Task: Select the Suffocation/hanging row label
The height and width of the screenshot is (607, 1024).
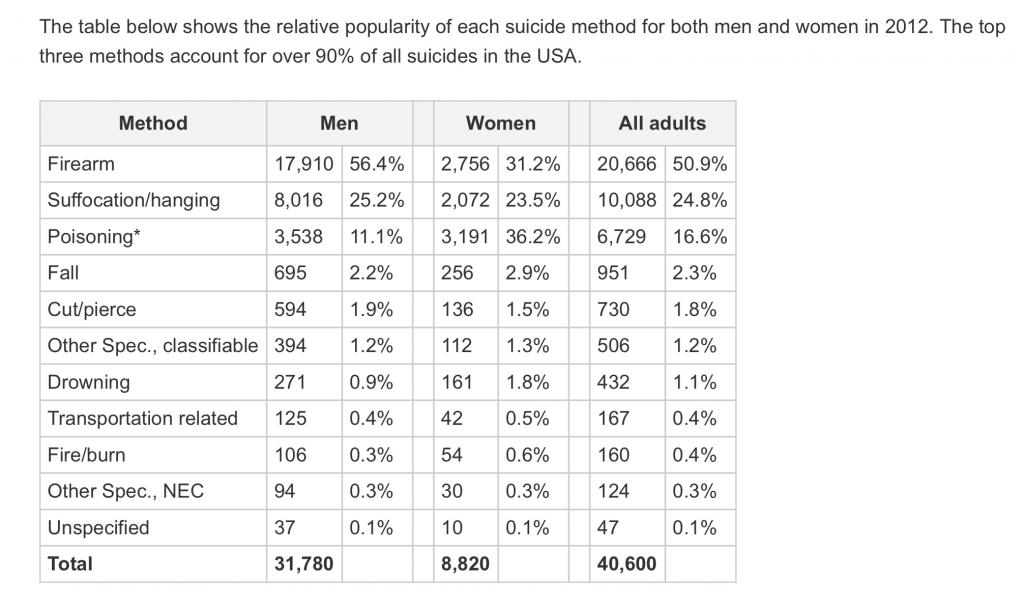Action: point(133,200)
